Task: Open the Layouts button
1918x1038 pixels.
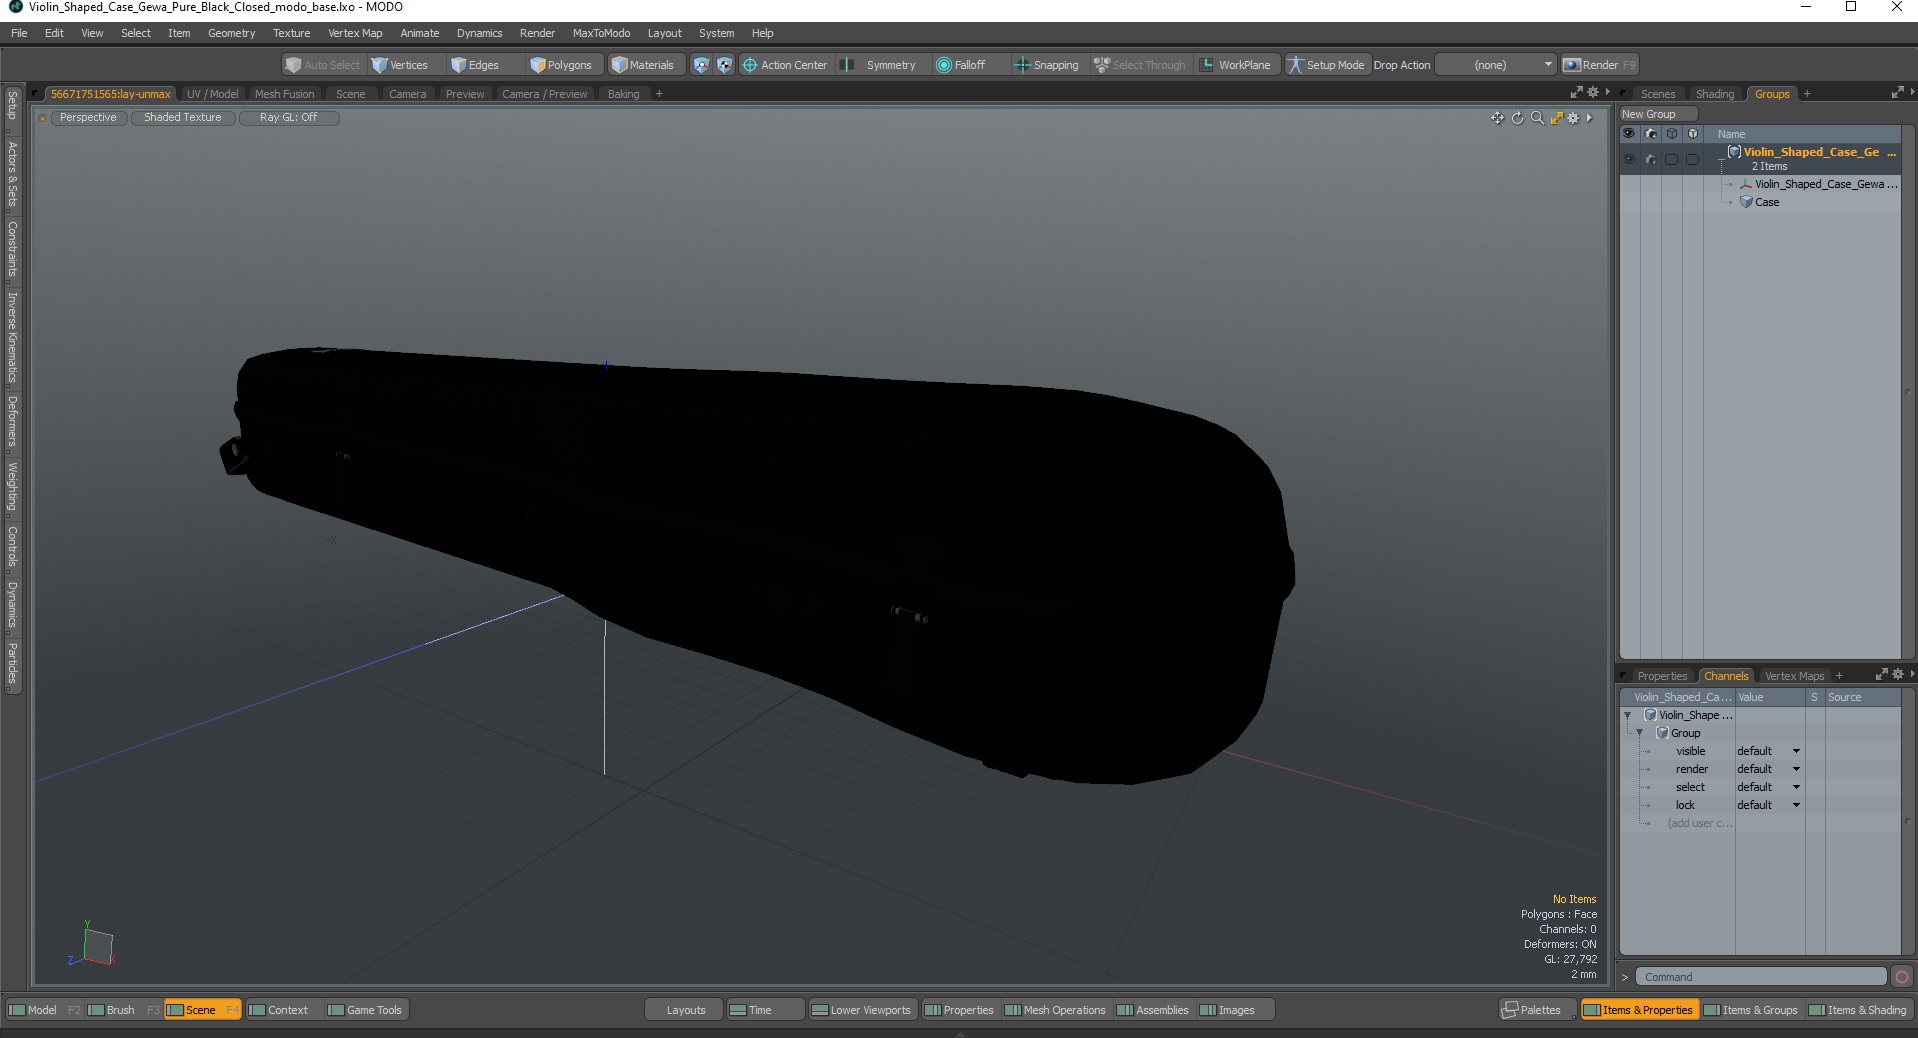Action: pos(685,1010)
